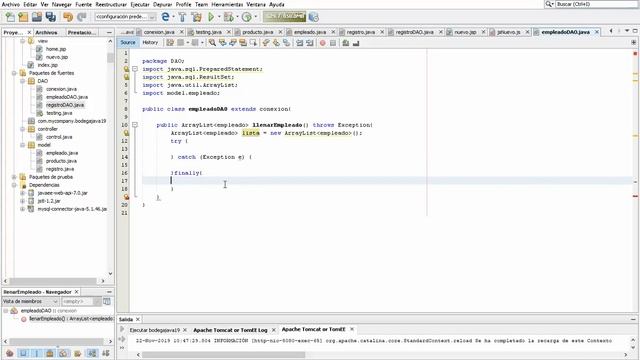This screenshot has width=640, height=360.
Task: Open the Reestructurar menu
Action: [111, 4]
